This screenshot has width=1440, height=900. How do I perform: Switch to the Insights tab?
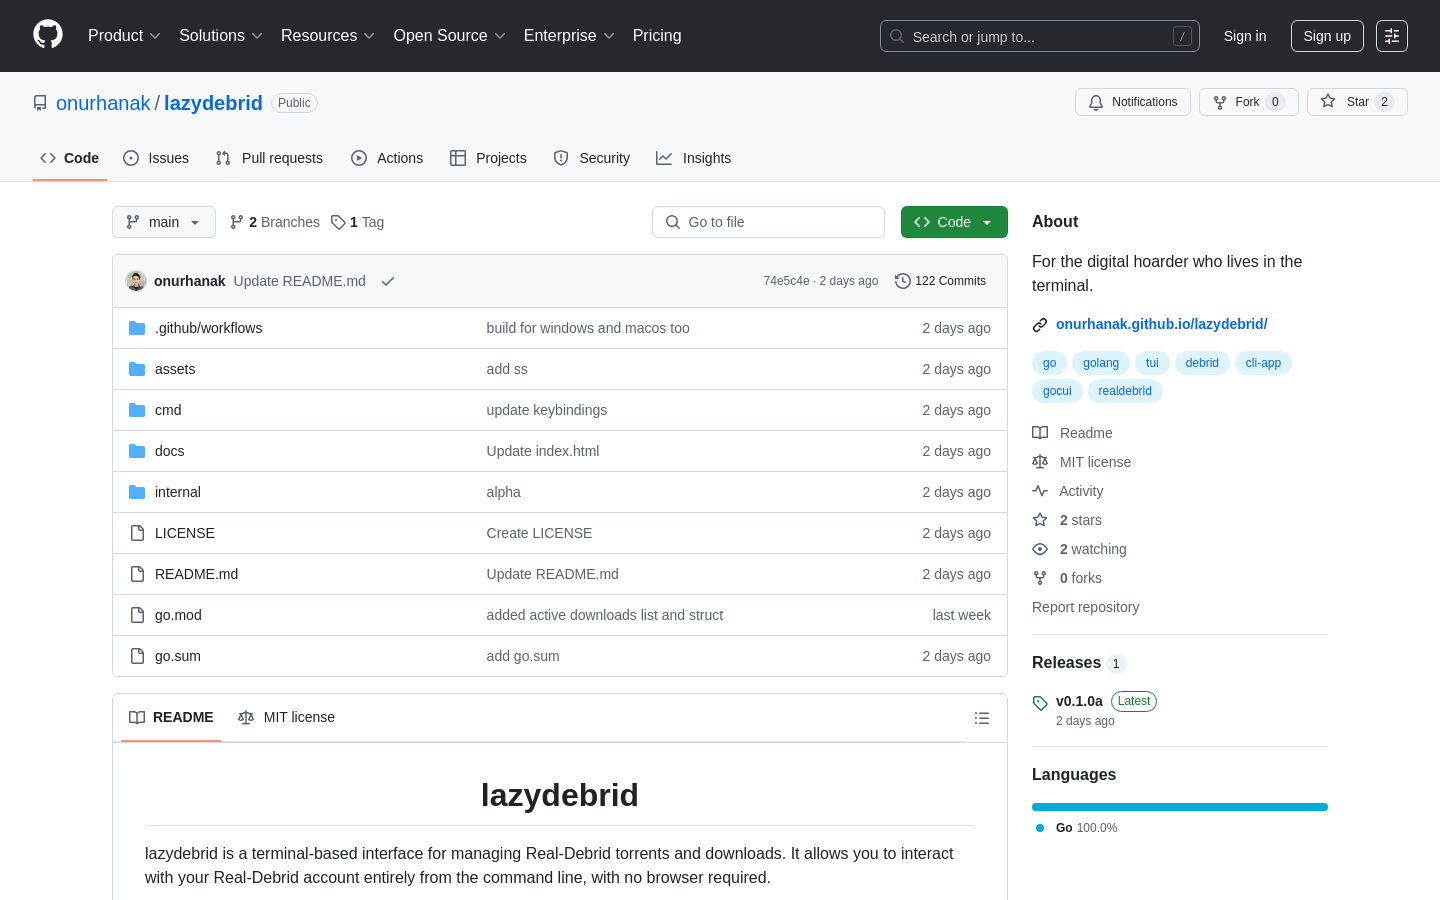click(694, 158)
